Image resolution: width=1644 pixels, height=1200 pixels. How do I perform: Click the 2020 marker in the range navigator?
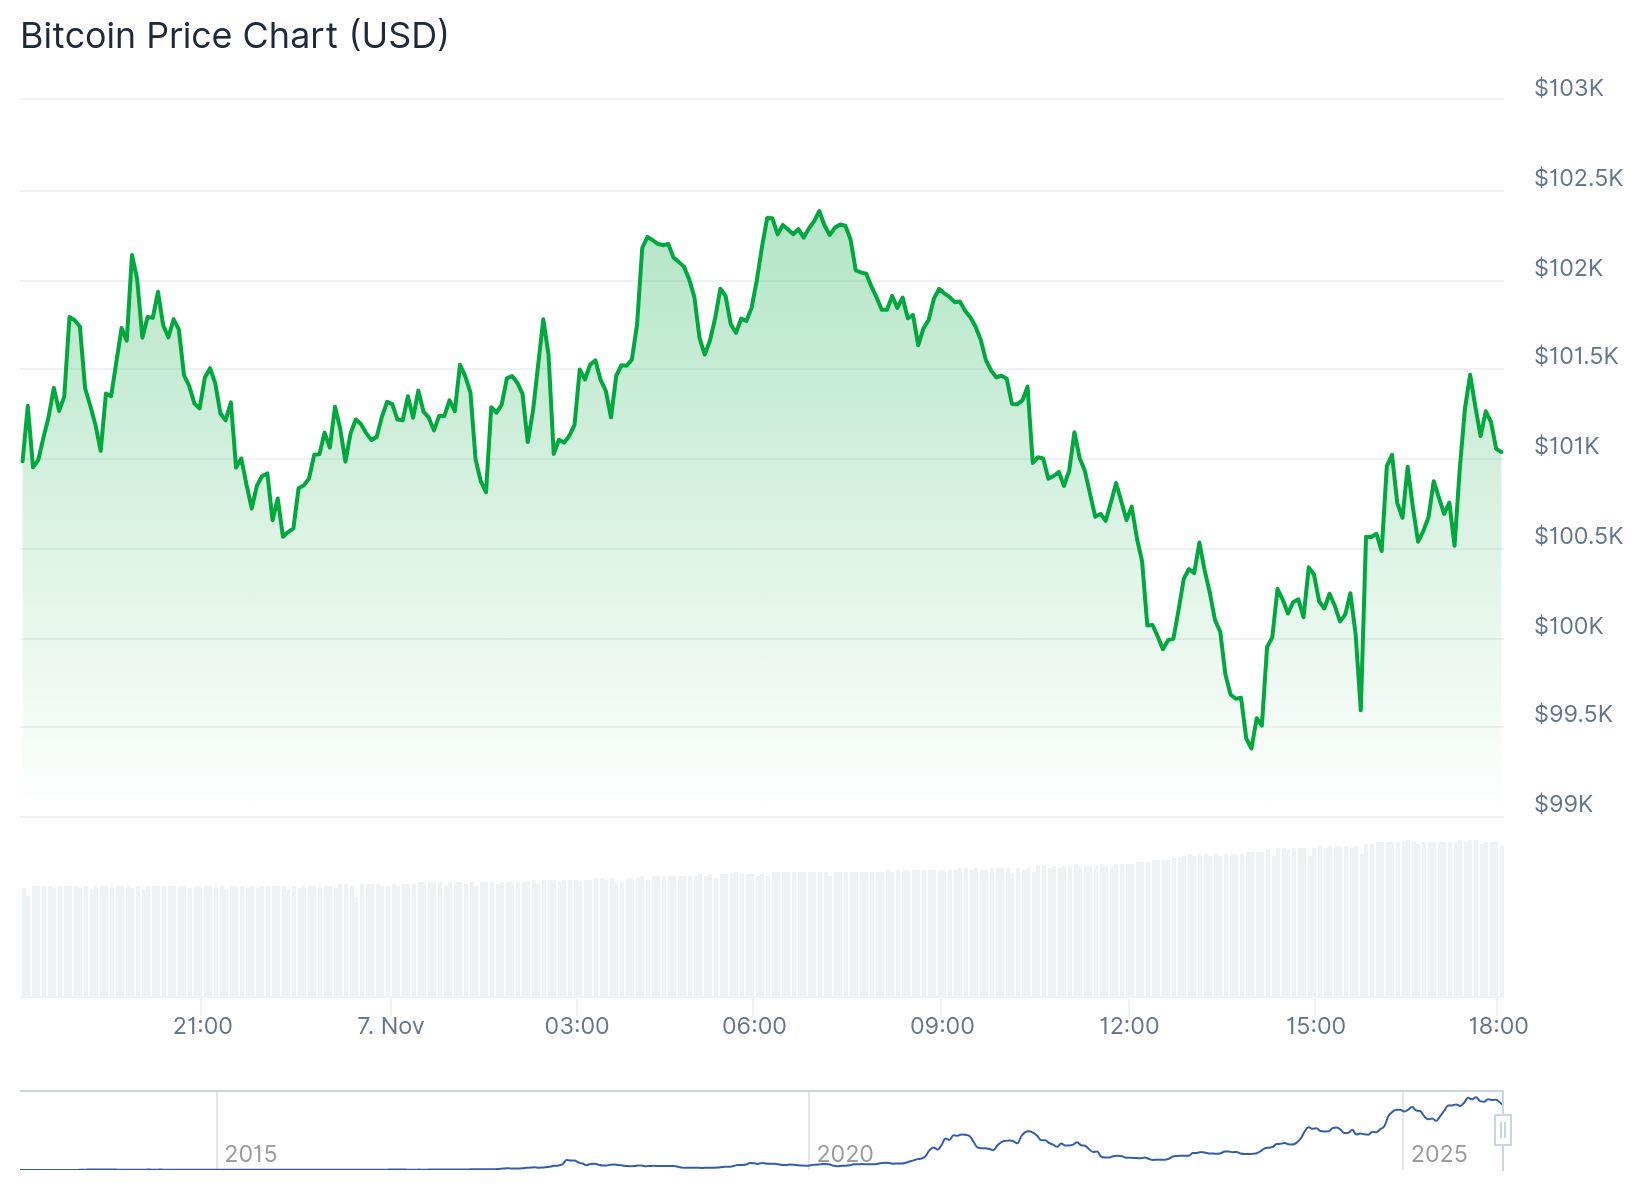point(845,1154)
